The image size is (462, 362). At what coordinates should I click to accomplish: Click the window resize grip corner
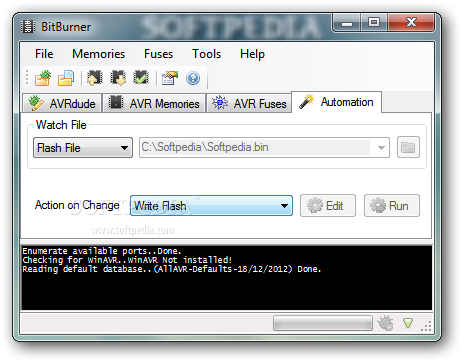coord(427,326)
